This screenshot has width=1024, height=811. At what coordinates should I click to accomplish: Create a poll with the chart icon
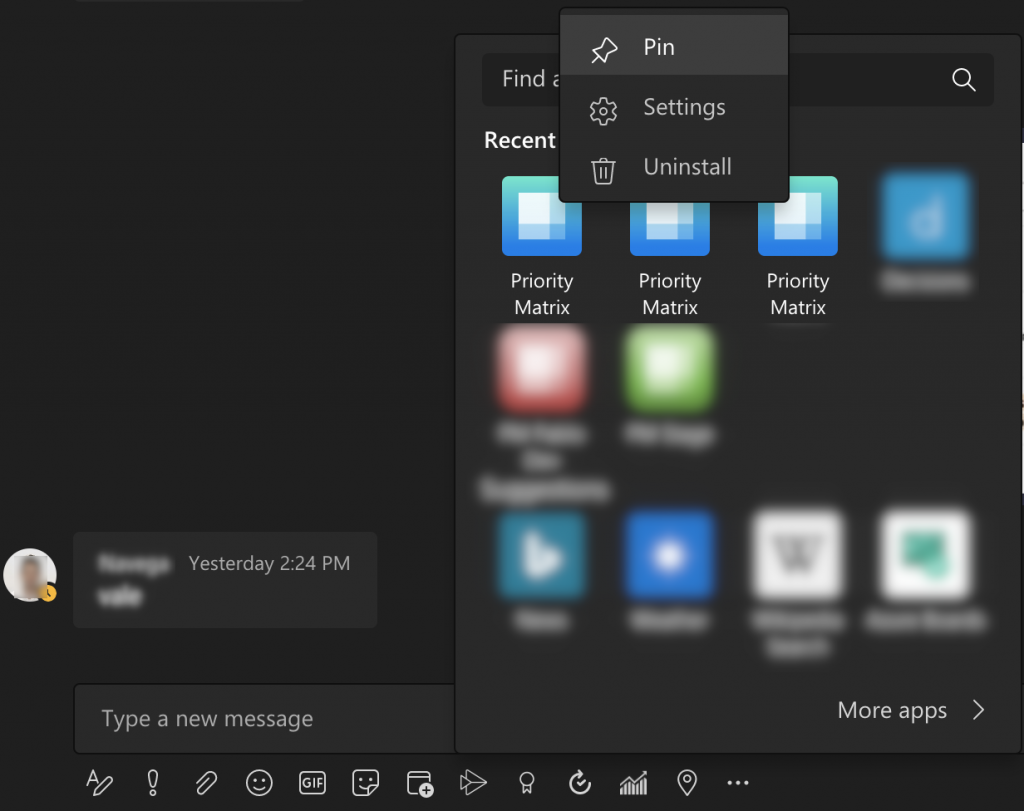tap(633, 783)
